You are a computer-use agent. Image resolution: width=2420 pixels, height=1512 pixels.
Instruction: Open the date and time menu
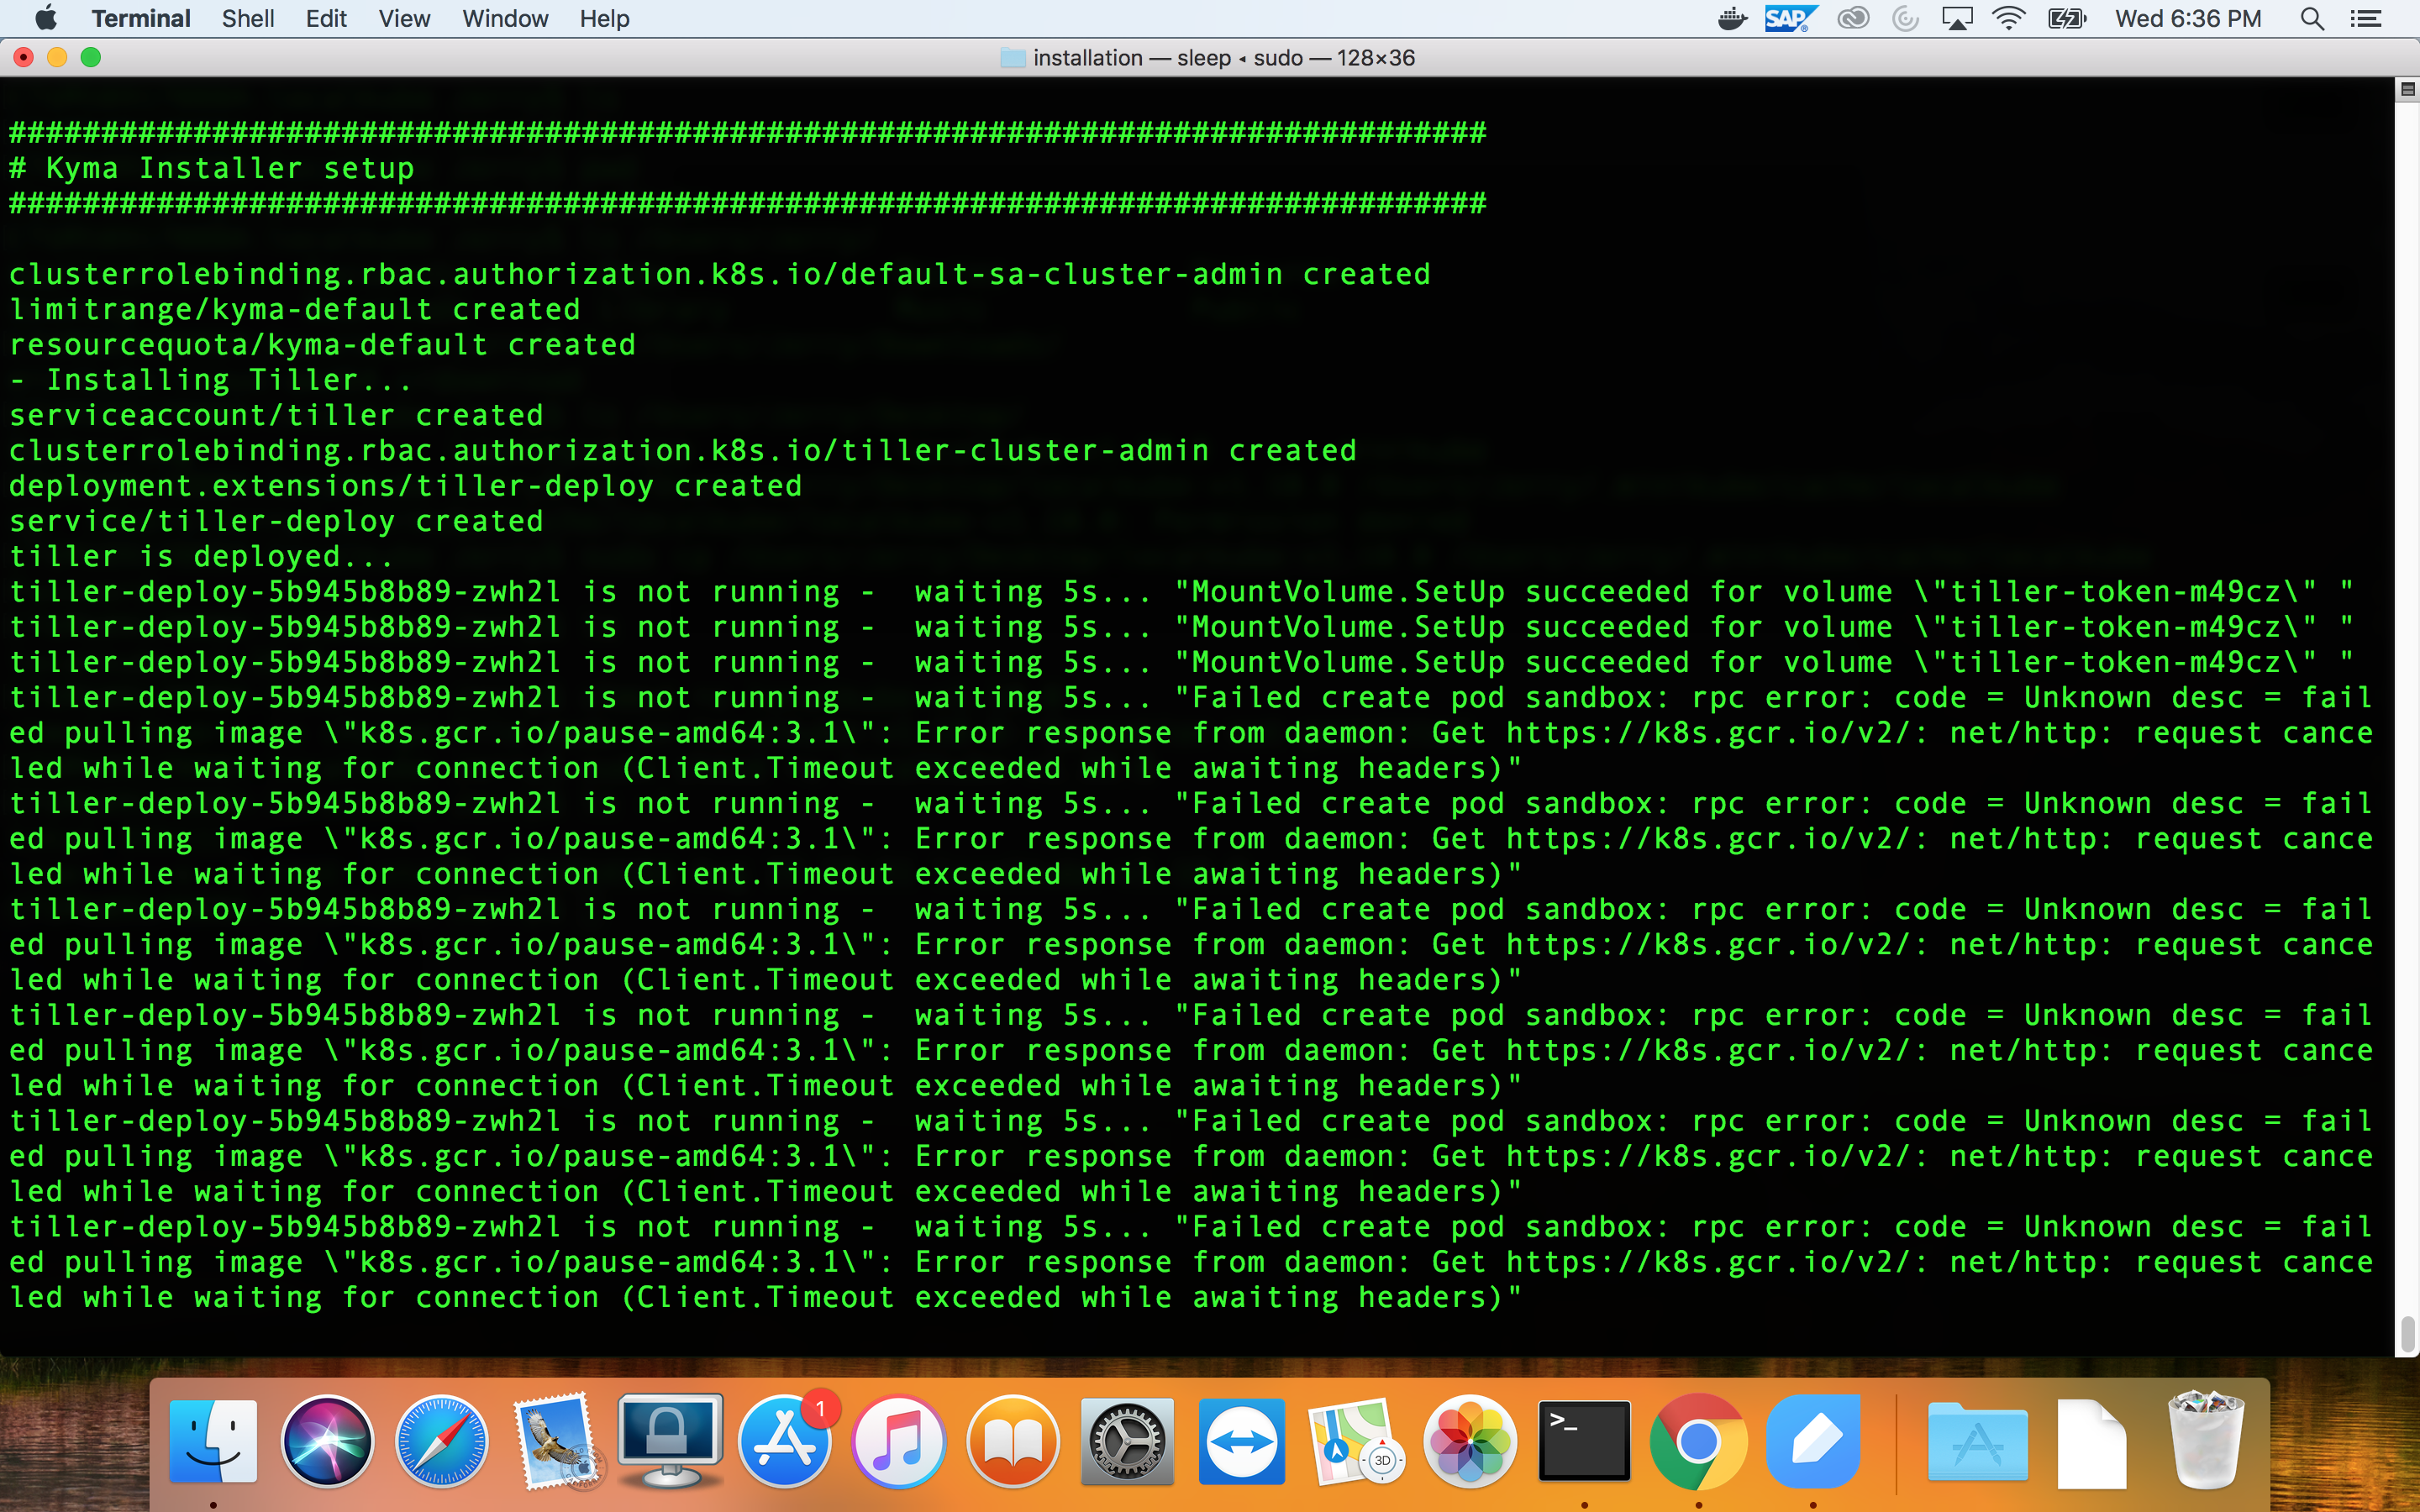pos(2188,19)
